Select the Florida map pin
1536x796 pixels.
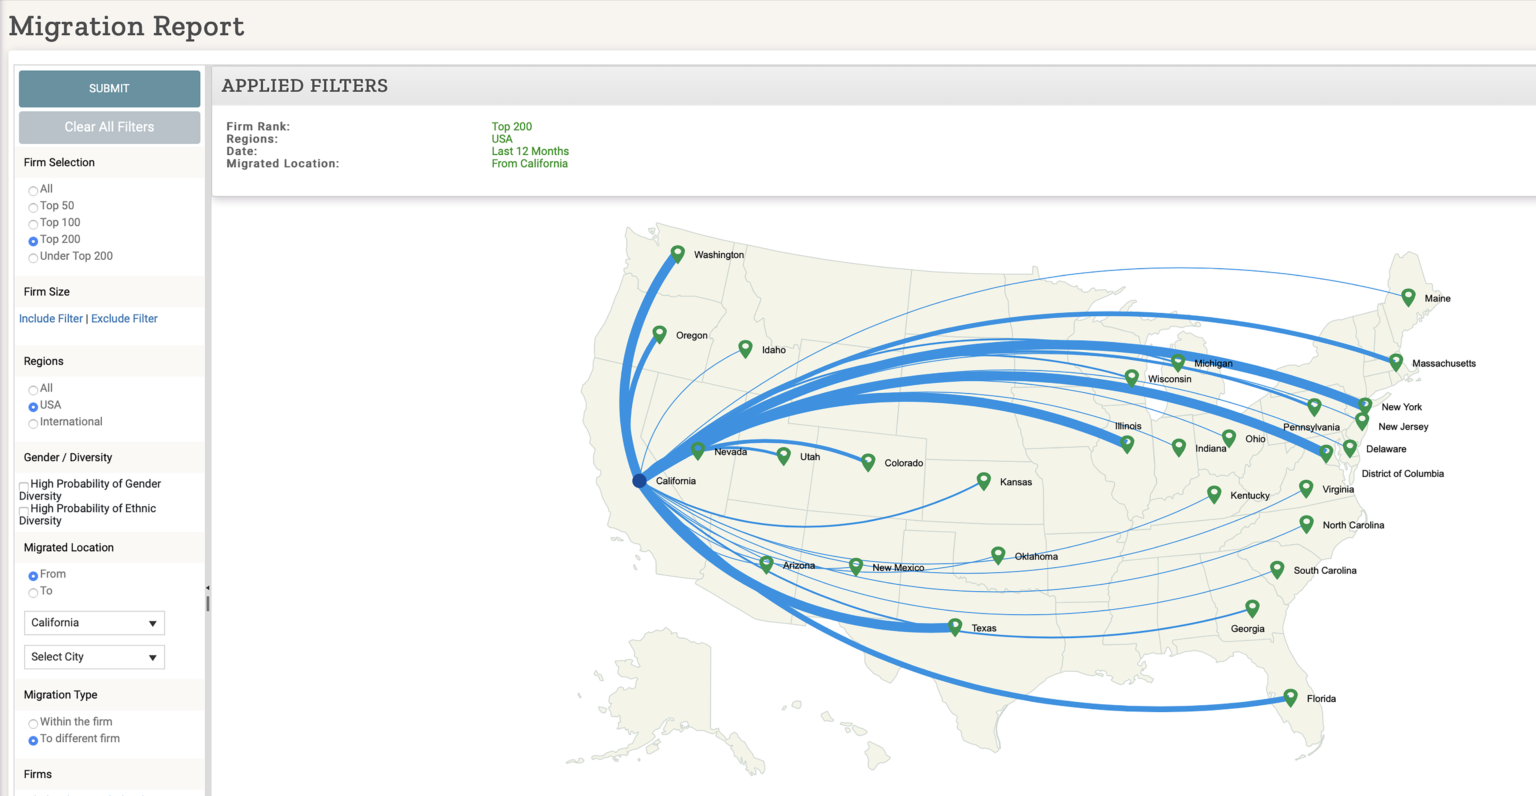(x=1290, y=697)
